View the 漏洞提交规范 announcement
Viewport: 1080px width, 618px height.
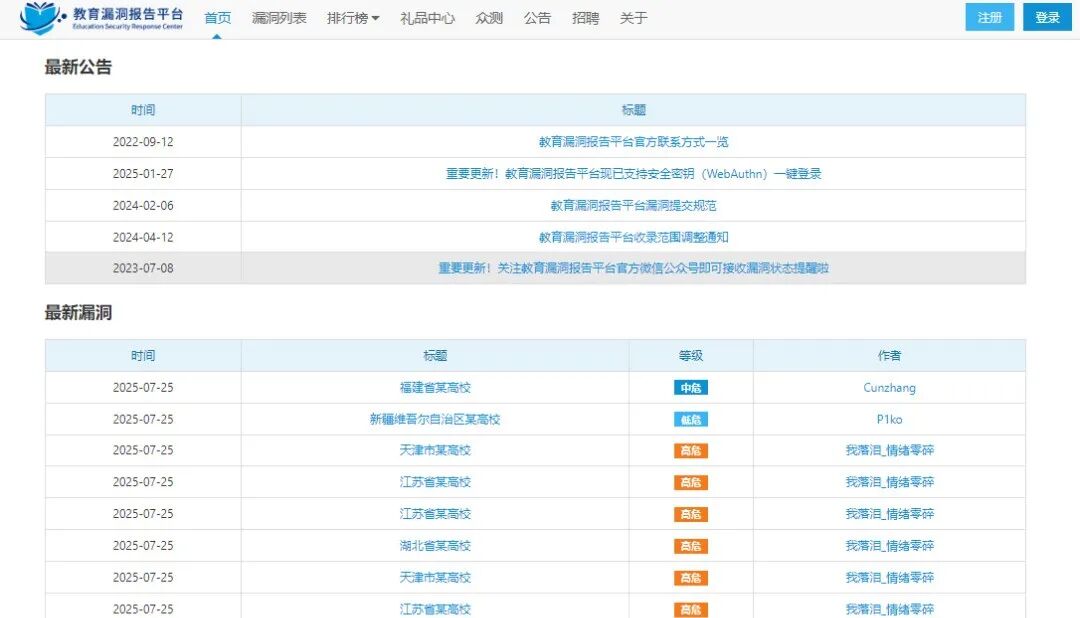coord(632,204)
